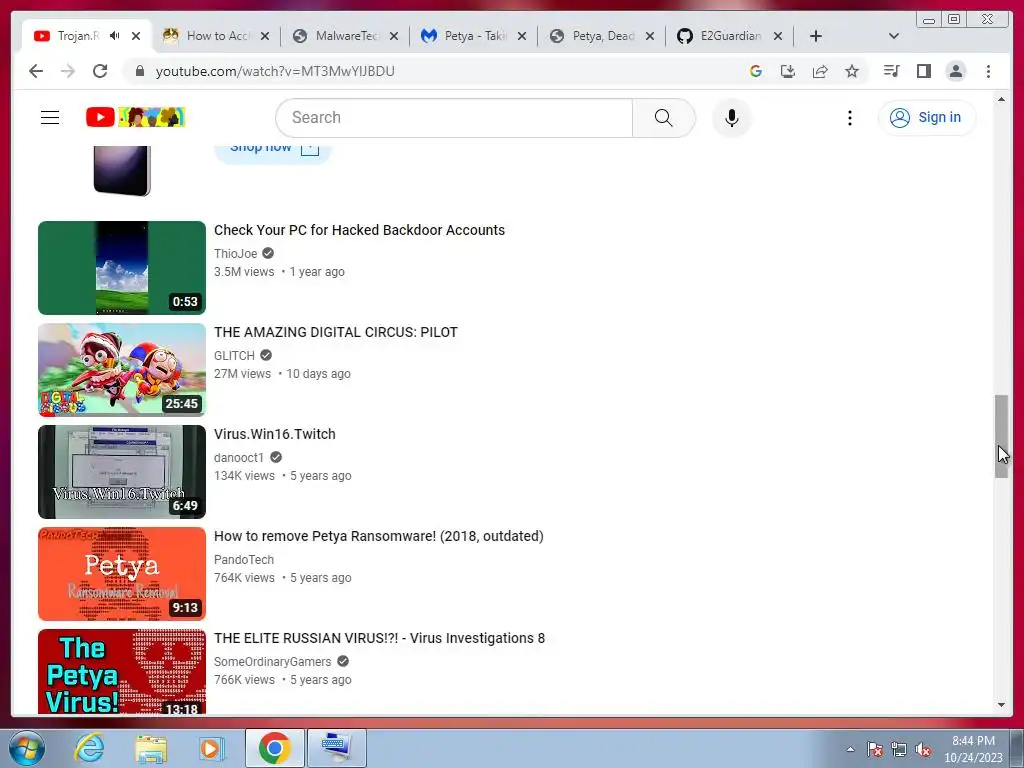Viewport: 1024px width, 768px height.
Task: Switch to the How to Acc tab
Action: [209, 36]
